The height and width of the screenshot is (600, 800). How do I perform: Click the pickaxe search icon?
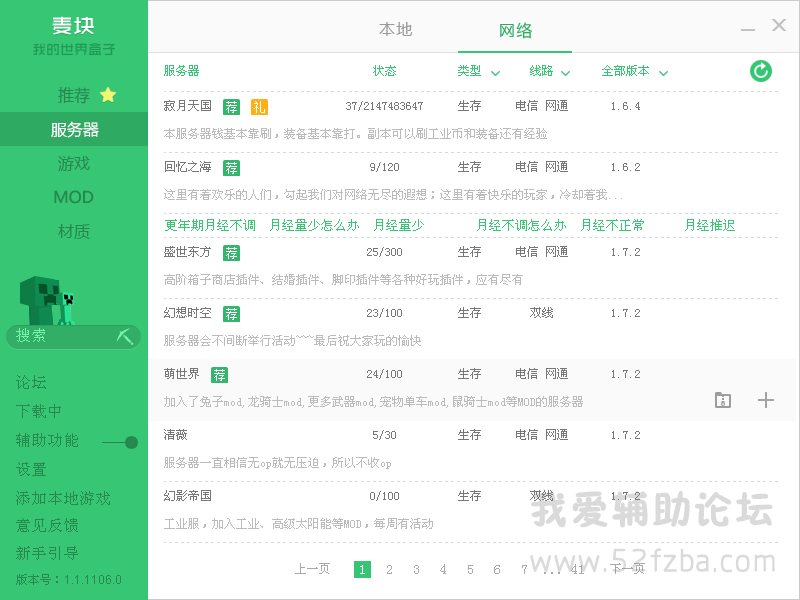click(124, 336)
